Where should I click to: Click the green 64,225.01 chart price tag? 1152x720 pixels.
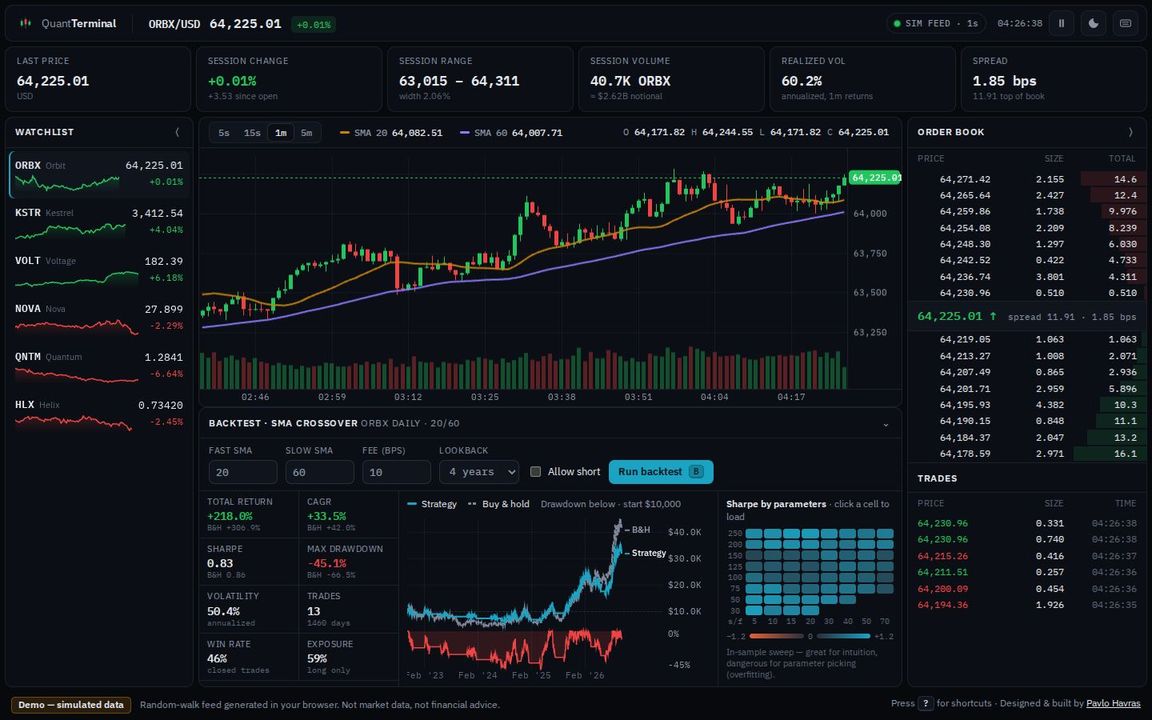(875, 178)
